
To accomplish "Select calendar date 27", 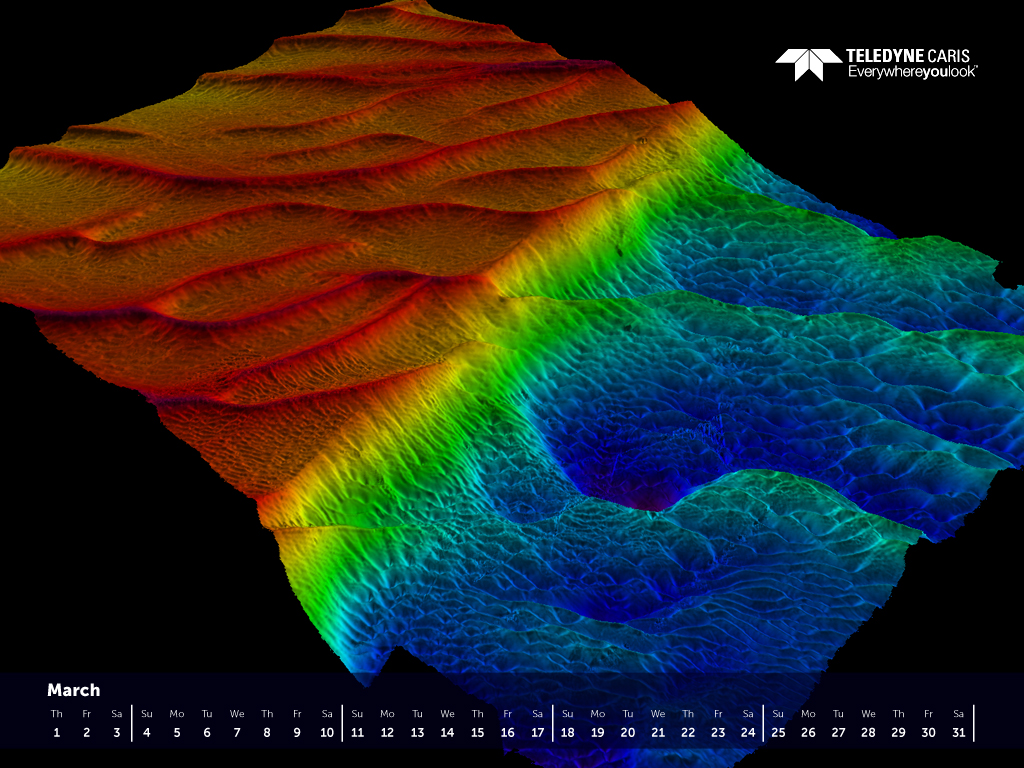I will [x=839, y=733].
